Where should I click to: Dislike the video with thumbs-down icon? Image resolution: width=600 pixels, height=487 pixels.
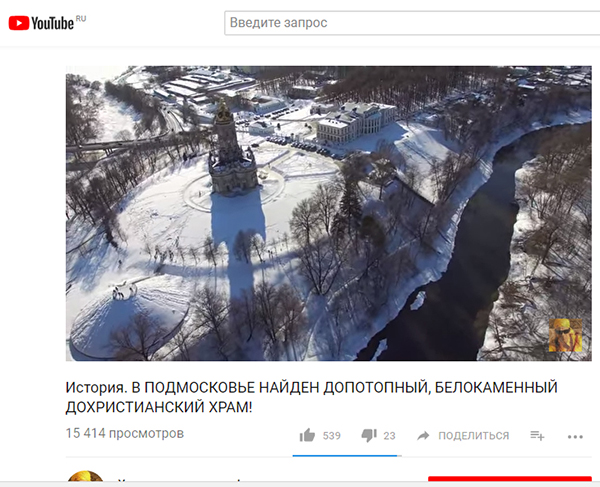click(x=369, y=435)
